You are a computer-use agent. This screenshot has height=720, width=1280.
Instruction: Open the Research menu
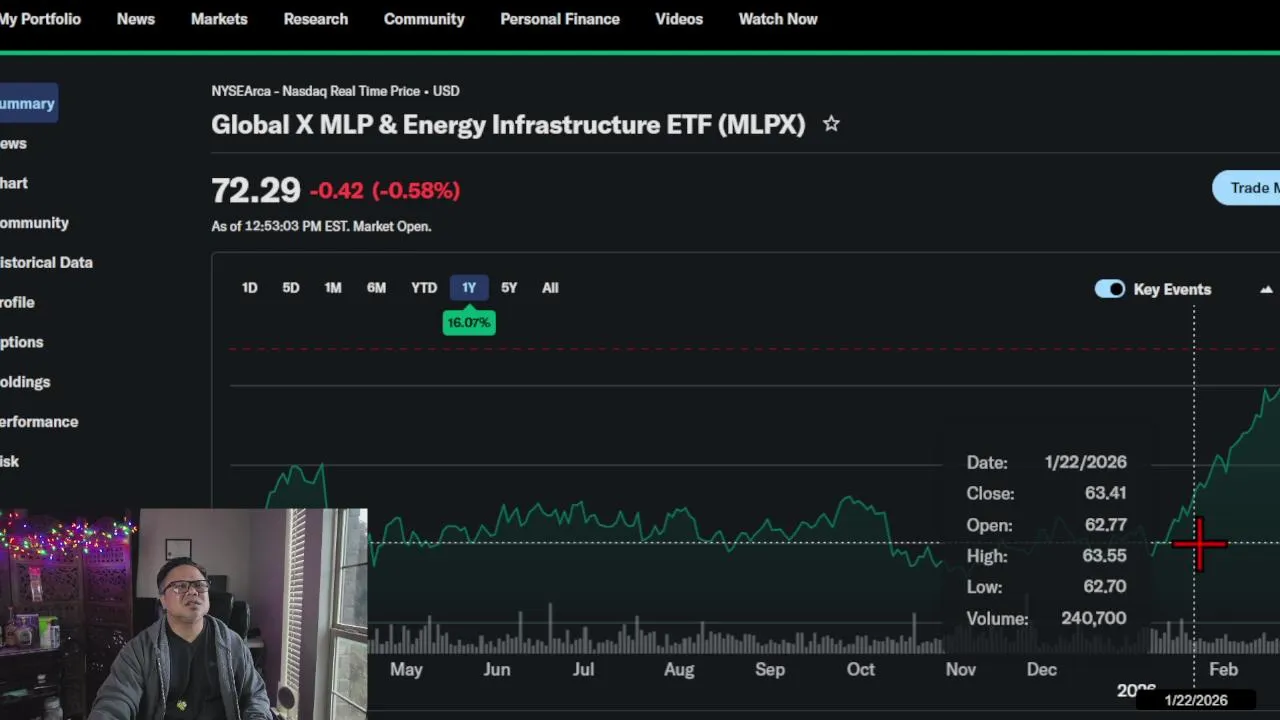tap(316, 19)
